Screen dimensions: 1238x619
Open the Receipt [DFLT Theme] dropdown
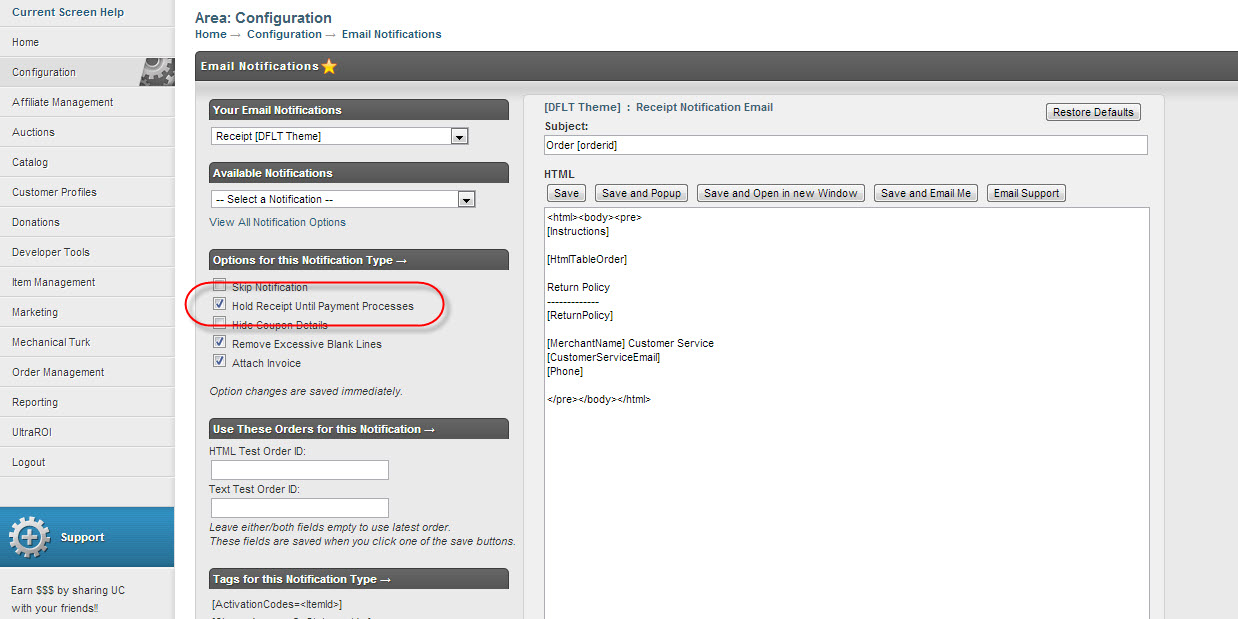(340, 136)
